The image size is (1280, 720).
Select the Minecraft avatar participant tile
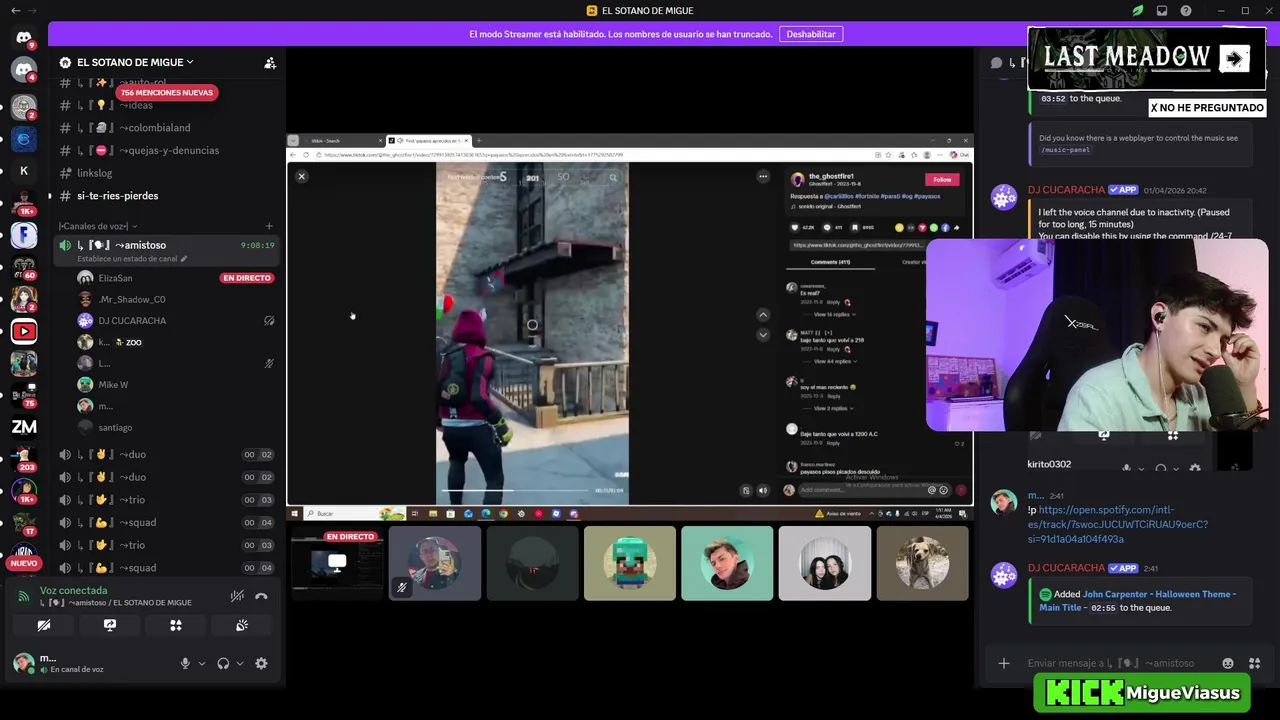coord(630,564)
